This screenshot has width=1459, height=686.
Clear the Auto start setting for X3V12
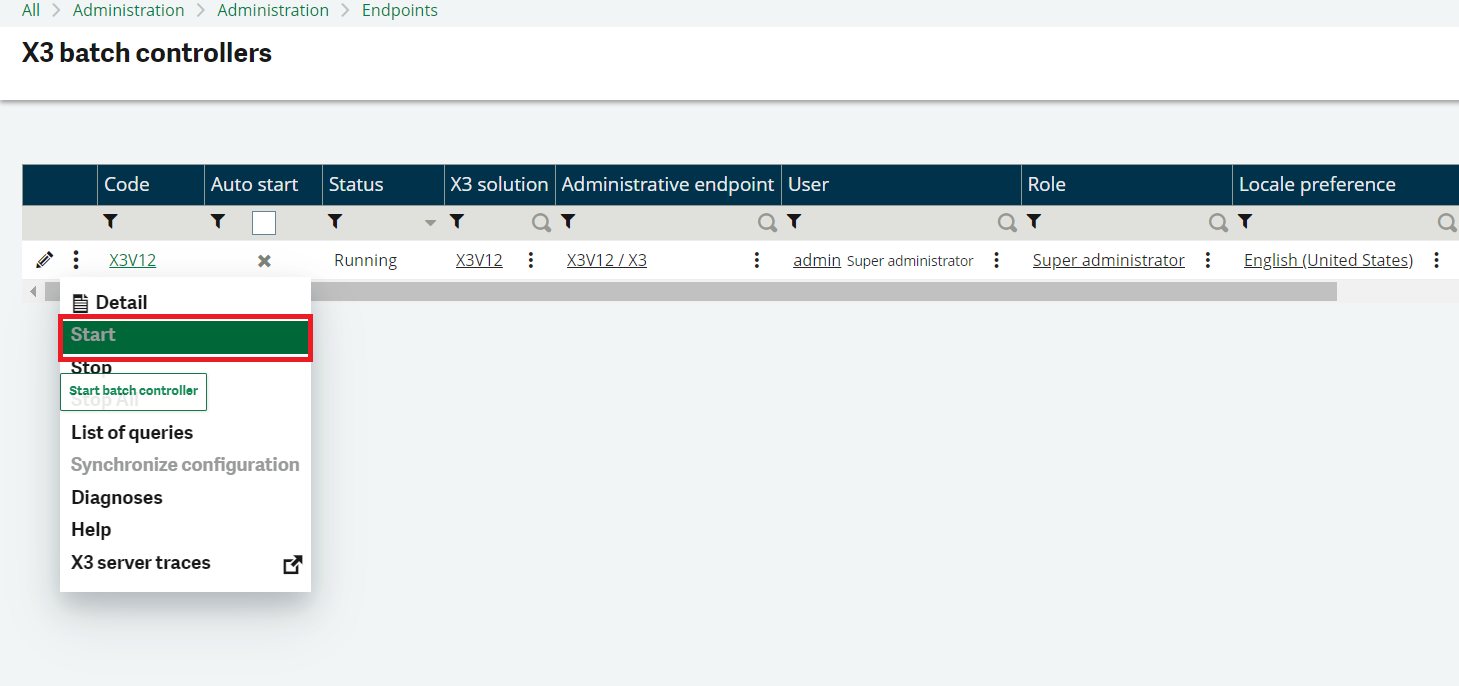[x=263, y=260]
